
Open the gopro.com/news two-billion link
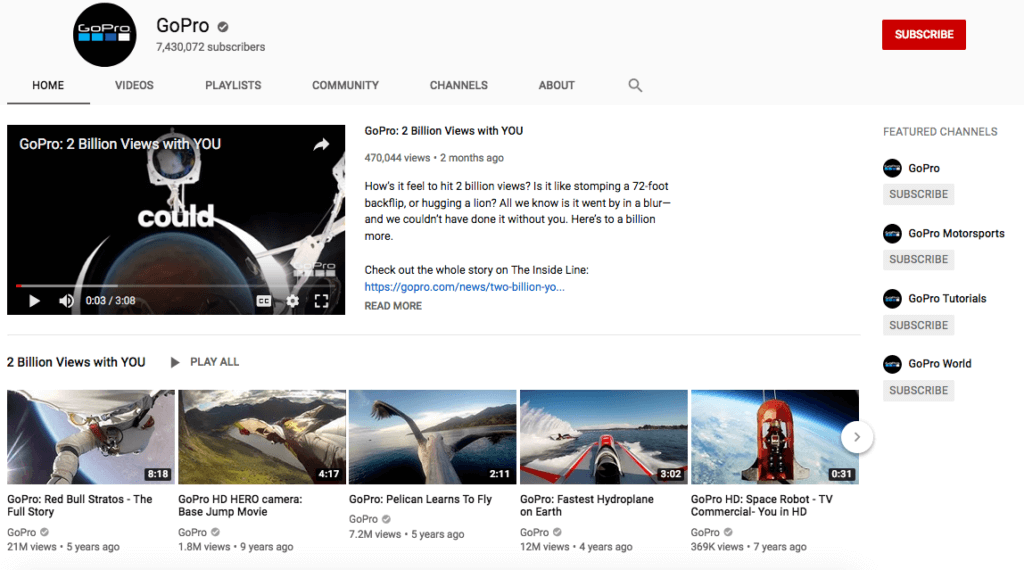tap(464, 287)
